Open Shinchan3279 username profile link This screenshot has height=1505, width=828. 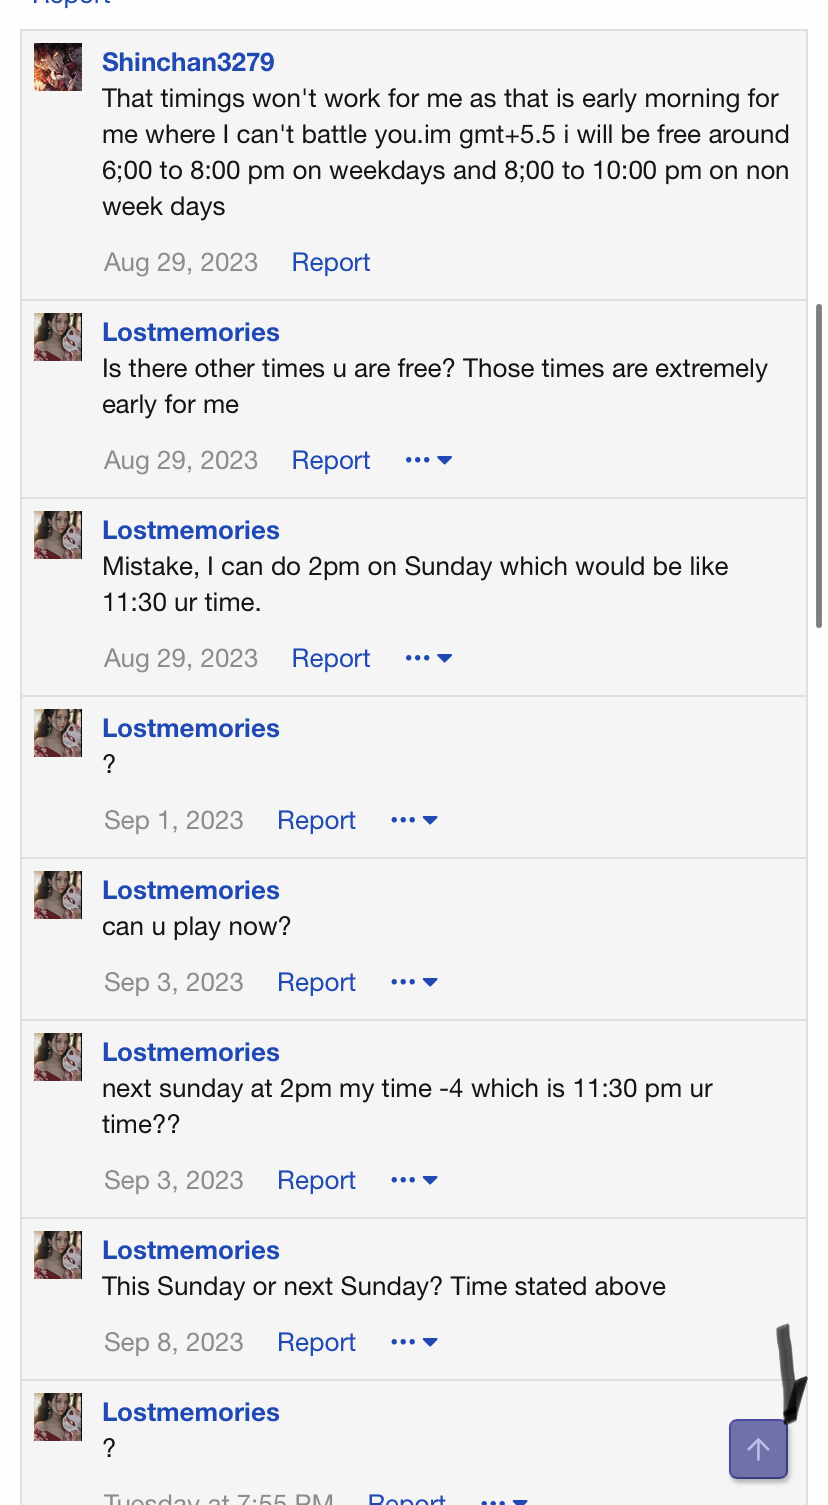188,62
